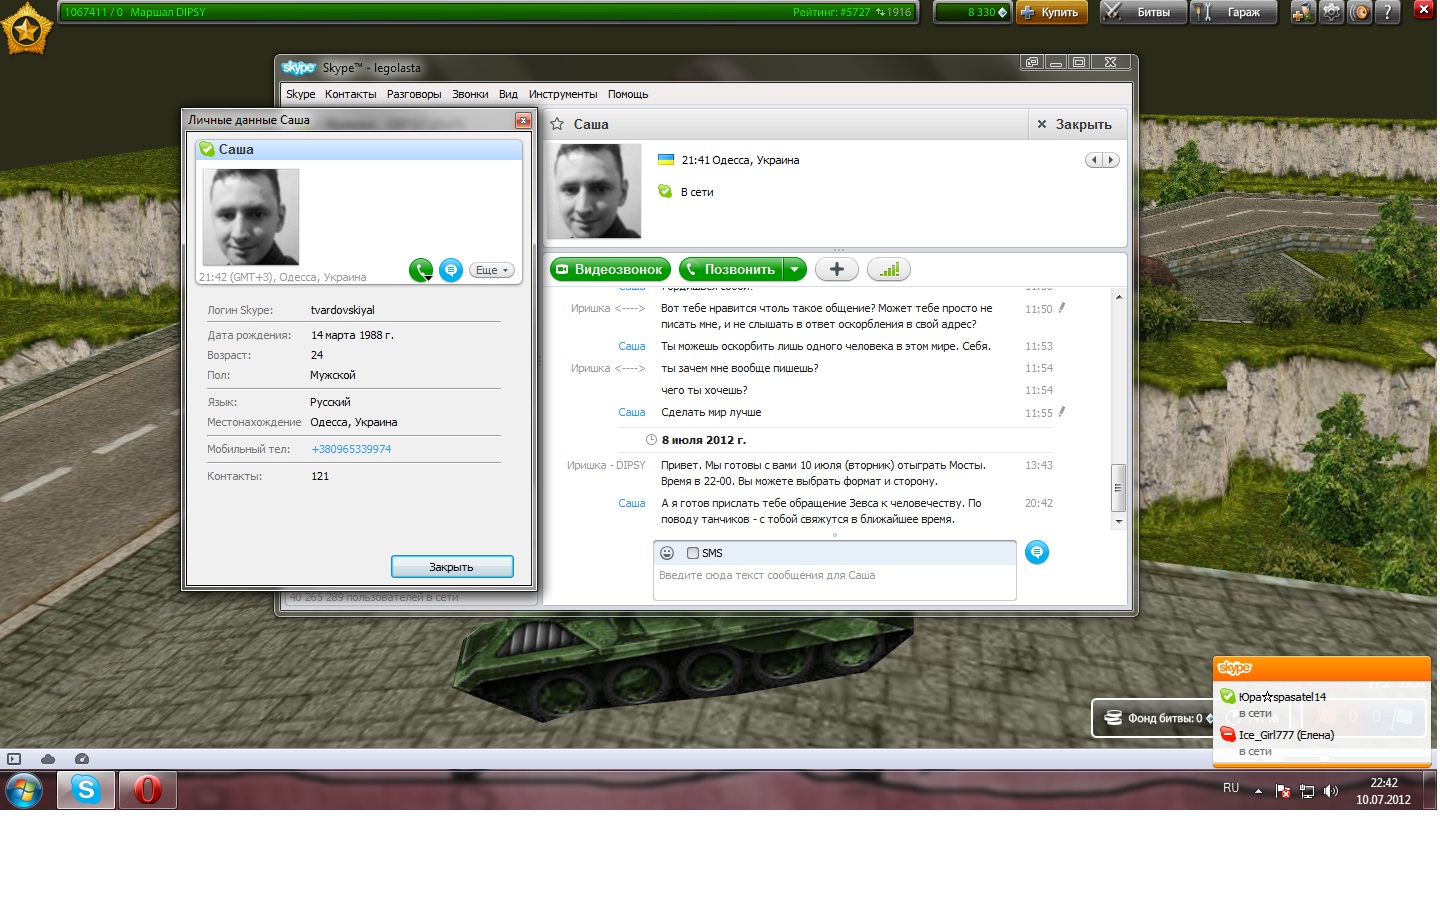1440x900 pixels.
Task: Click the blue chat icon in profile card
Action: [451, 270]
